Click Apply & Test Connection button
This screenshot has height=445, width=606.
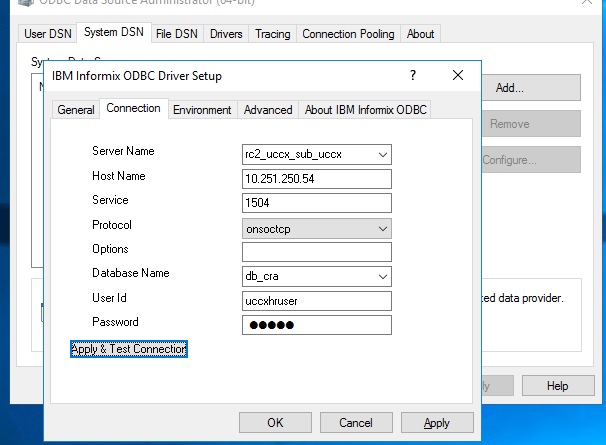pos(129,349)
